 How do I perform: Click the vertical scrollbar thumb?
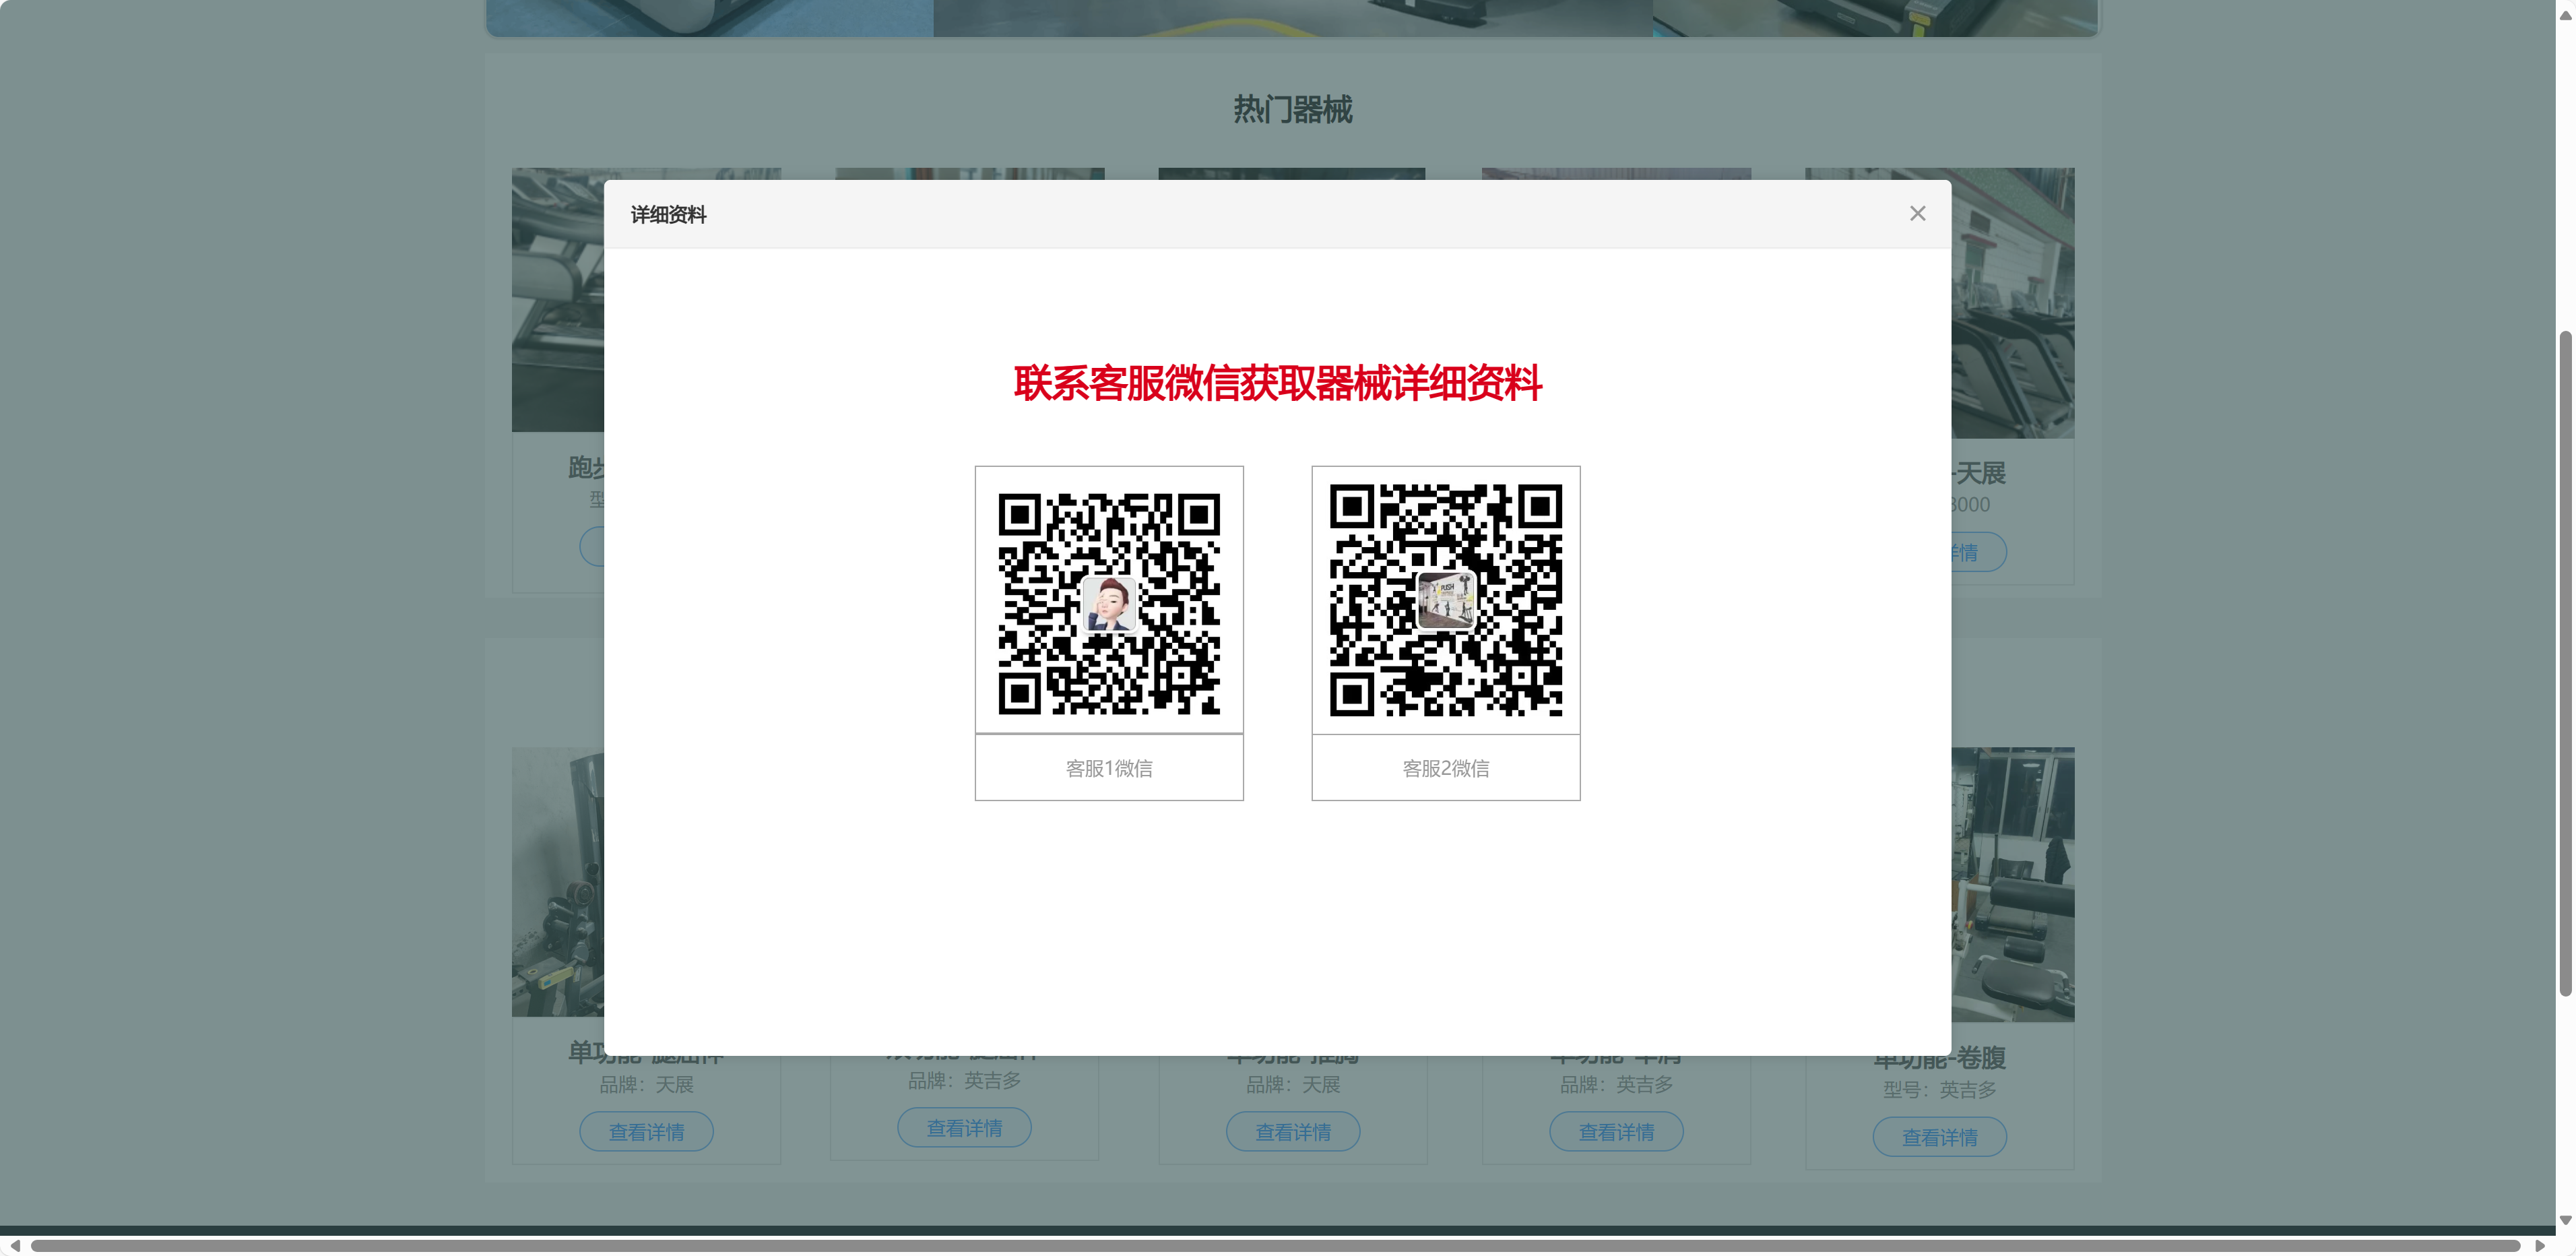(2565, 664)
